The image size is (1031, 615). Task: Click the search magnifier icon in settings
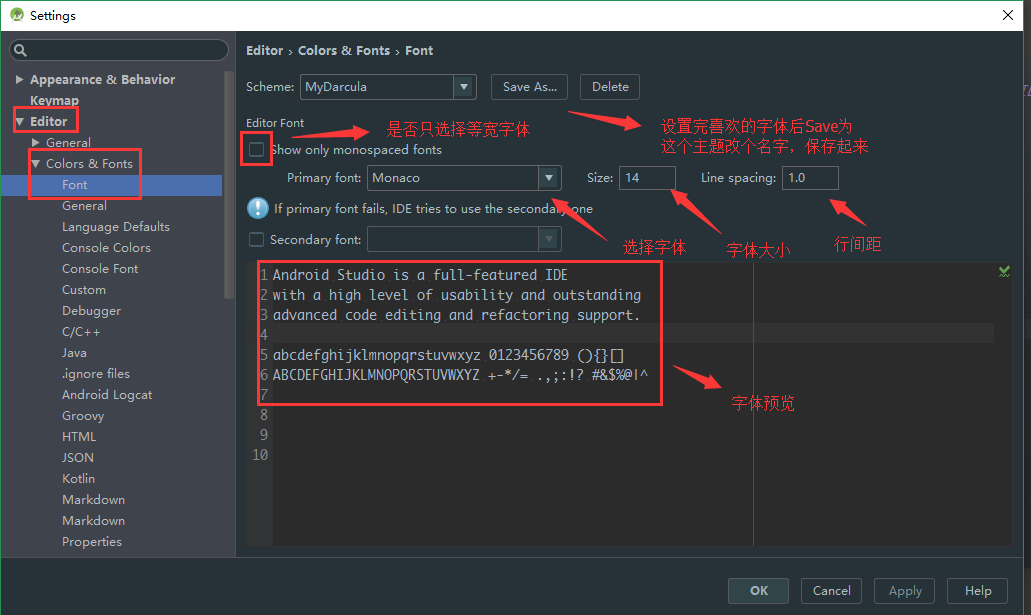pos(20,50)
